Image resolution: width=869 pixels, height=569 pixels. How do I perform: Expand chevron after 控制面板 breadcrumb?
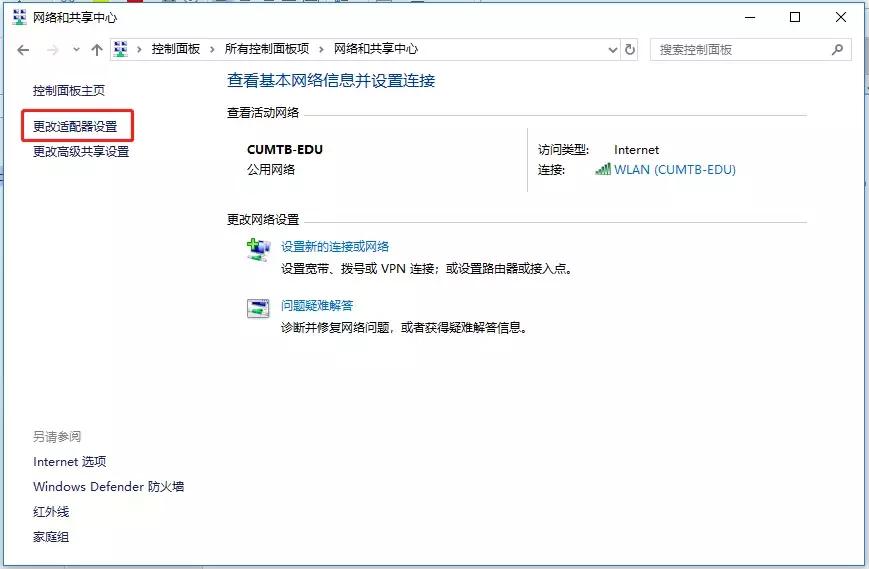coord(212,49)
